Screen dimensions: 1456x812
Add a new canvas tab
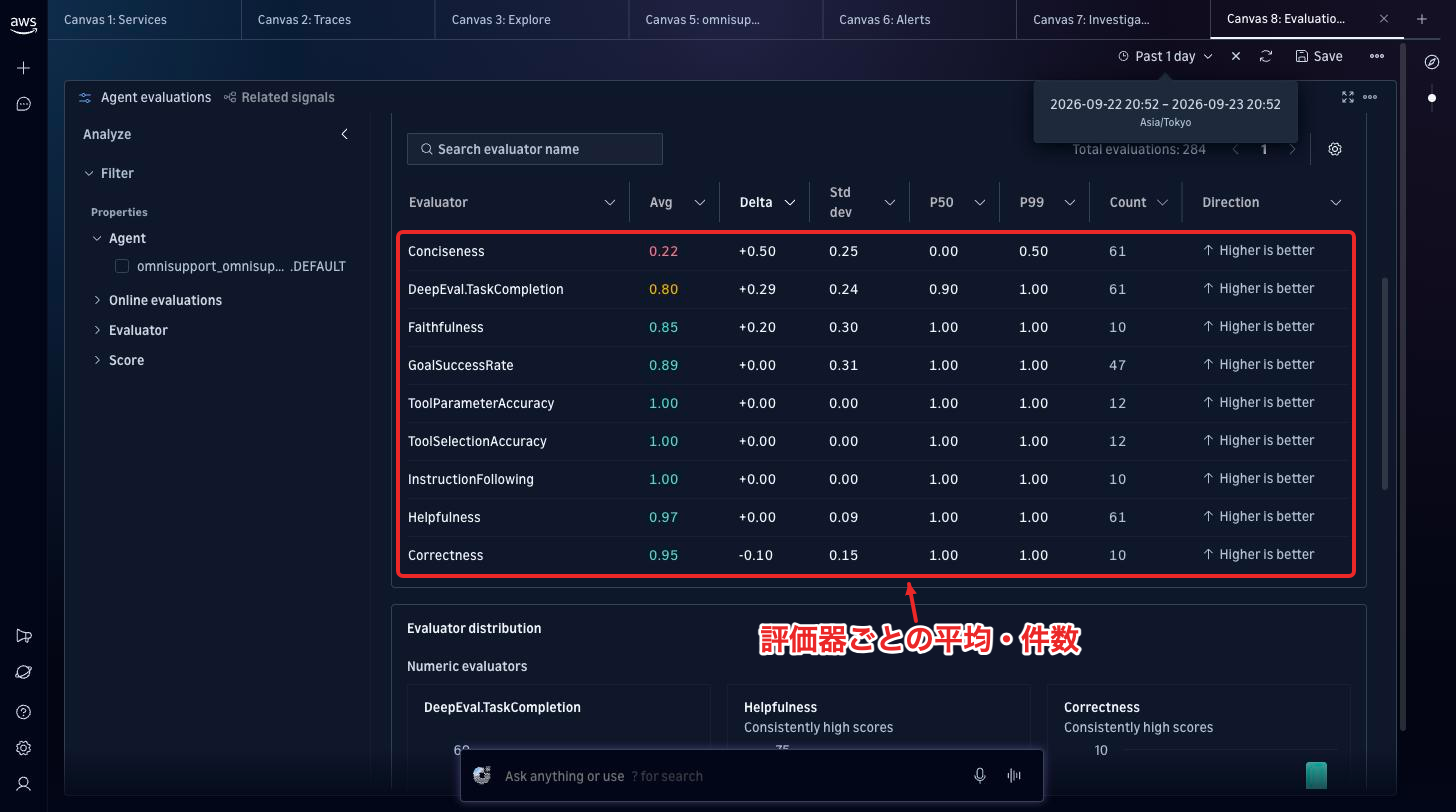[x=1422, y=19]
